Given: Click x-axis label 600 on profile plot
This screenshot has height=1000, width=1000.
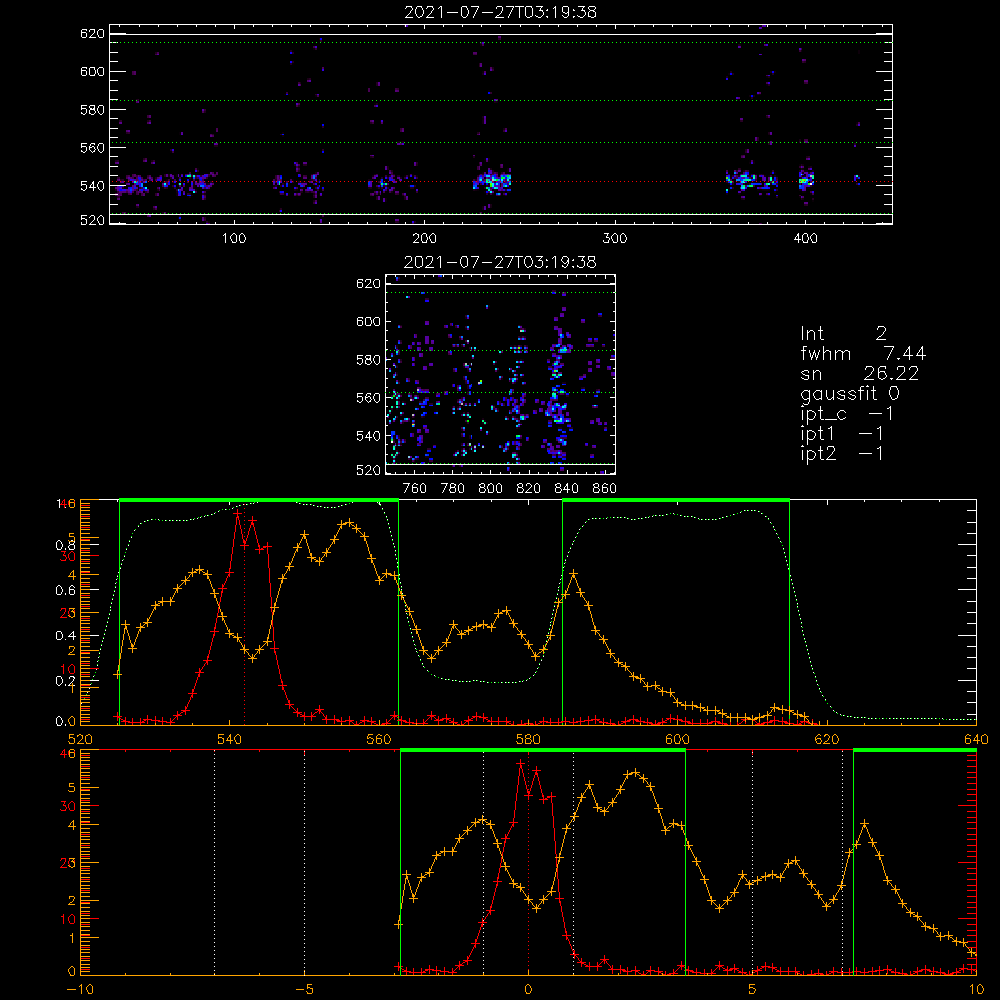Looking at the screenshot, I should (677, 740).
